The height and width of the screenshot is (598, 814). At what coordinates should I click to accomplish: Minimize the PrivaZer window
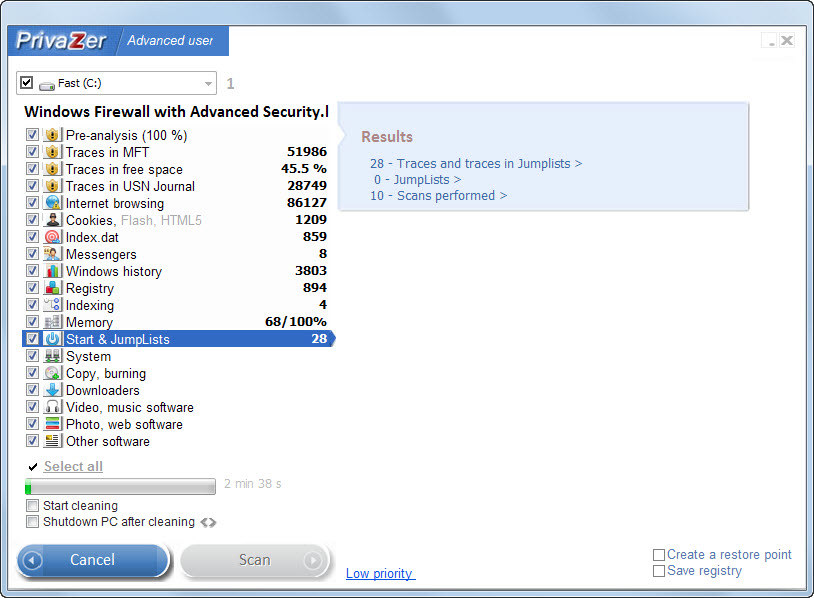pyautogui.click(x=770, y=40)
